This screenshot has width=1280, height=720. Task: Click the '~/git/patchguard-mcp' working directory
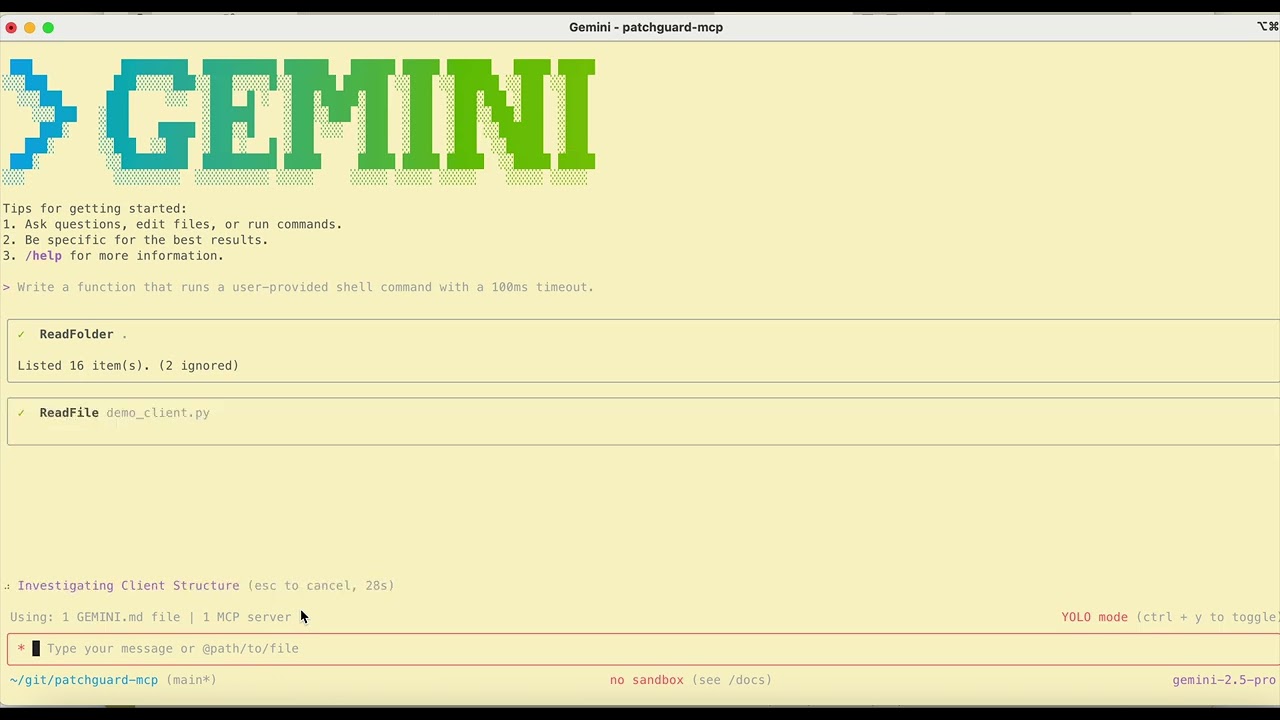tap(84, 680)
